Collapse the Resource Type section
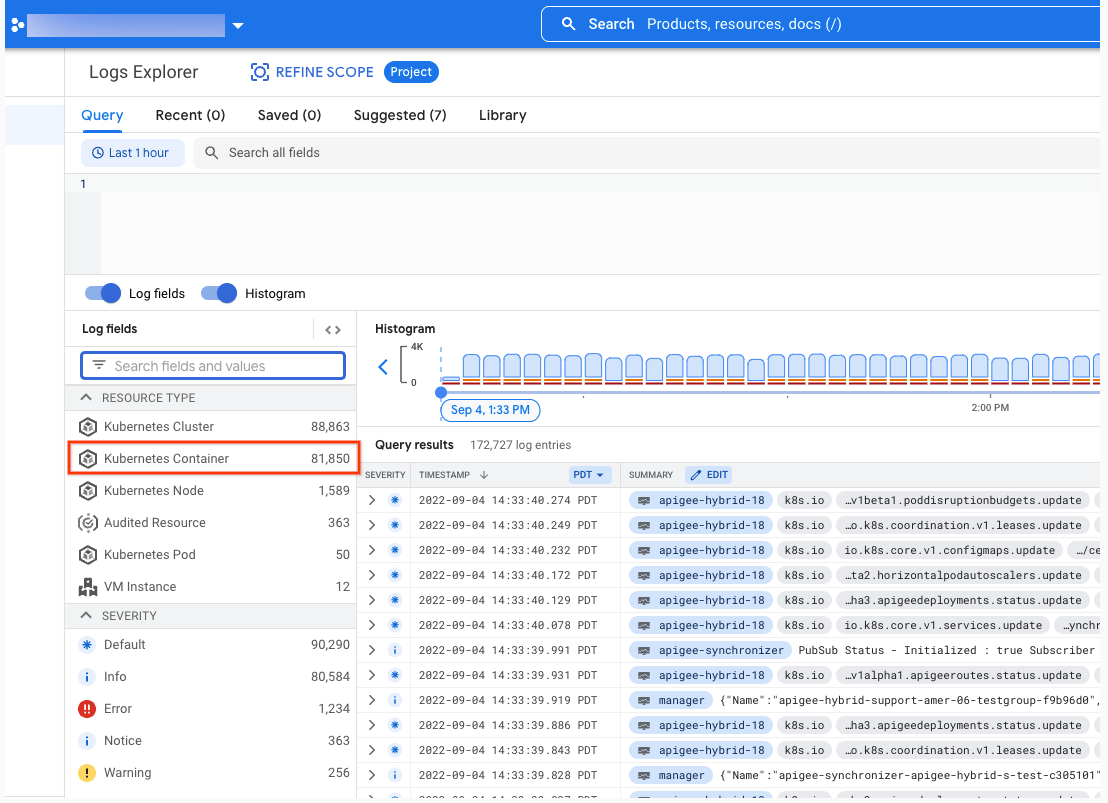Image resolution: width=1108 pixels, height=803 pixels. click(x=87, y=398)
